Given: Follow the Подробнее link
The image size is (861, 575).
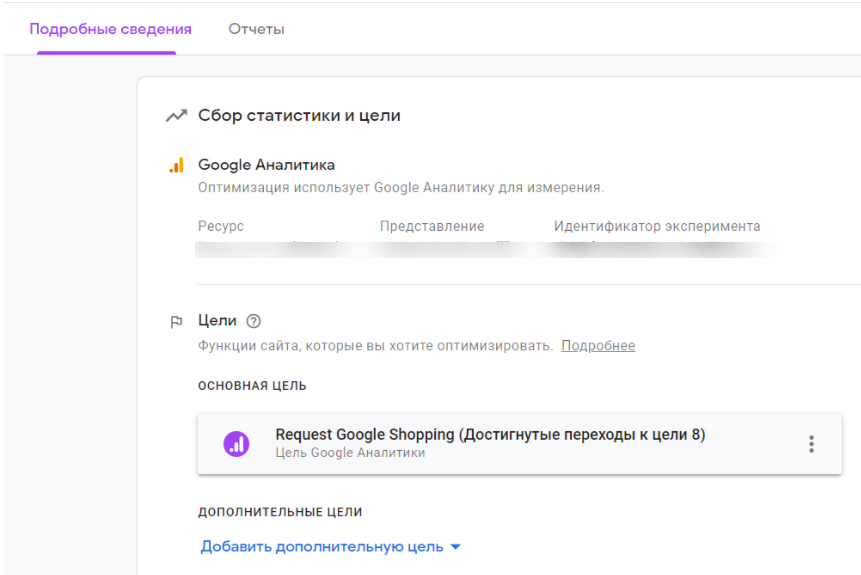Looking at the screenshot, I should coord(598,345).
